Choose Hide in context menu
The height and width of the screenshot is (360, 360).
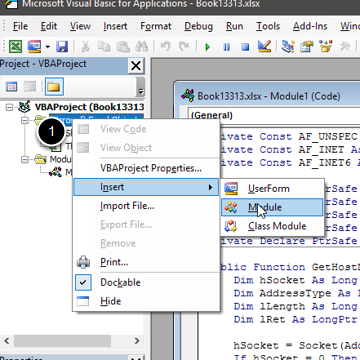146,301
